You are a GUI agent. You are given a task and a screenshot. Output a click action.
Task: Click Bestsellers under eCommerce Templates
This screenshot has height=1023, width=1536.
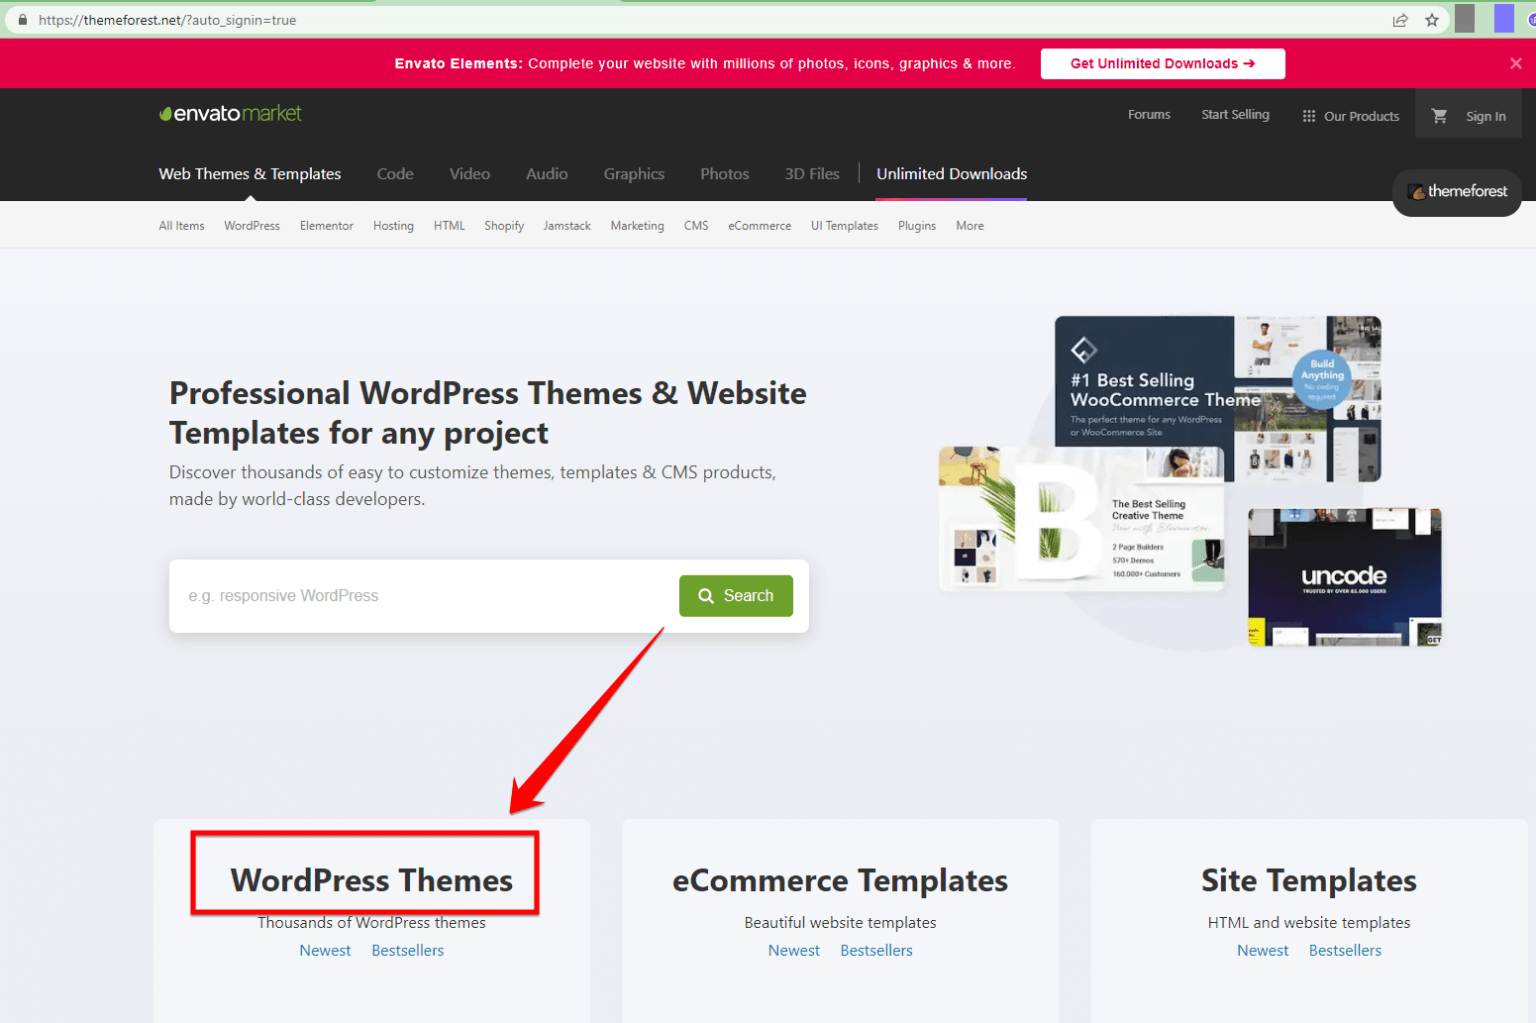[x=876, y=951]
